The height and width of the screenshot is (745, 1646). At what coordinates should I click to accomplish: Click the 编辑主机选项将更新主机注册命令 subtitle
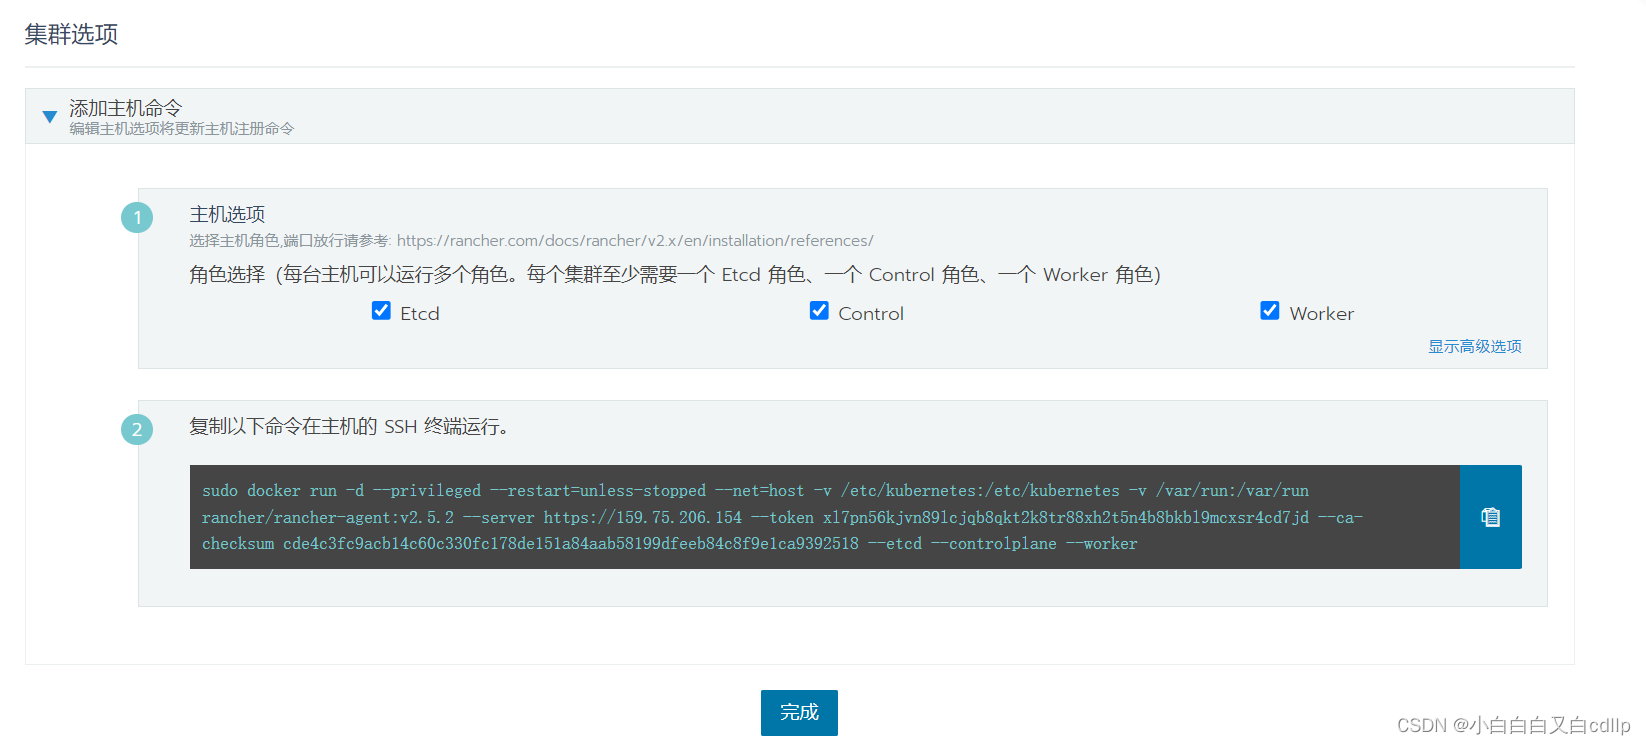181,129
